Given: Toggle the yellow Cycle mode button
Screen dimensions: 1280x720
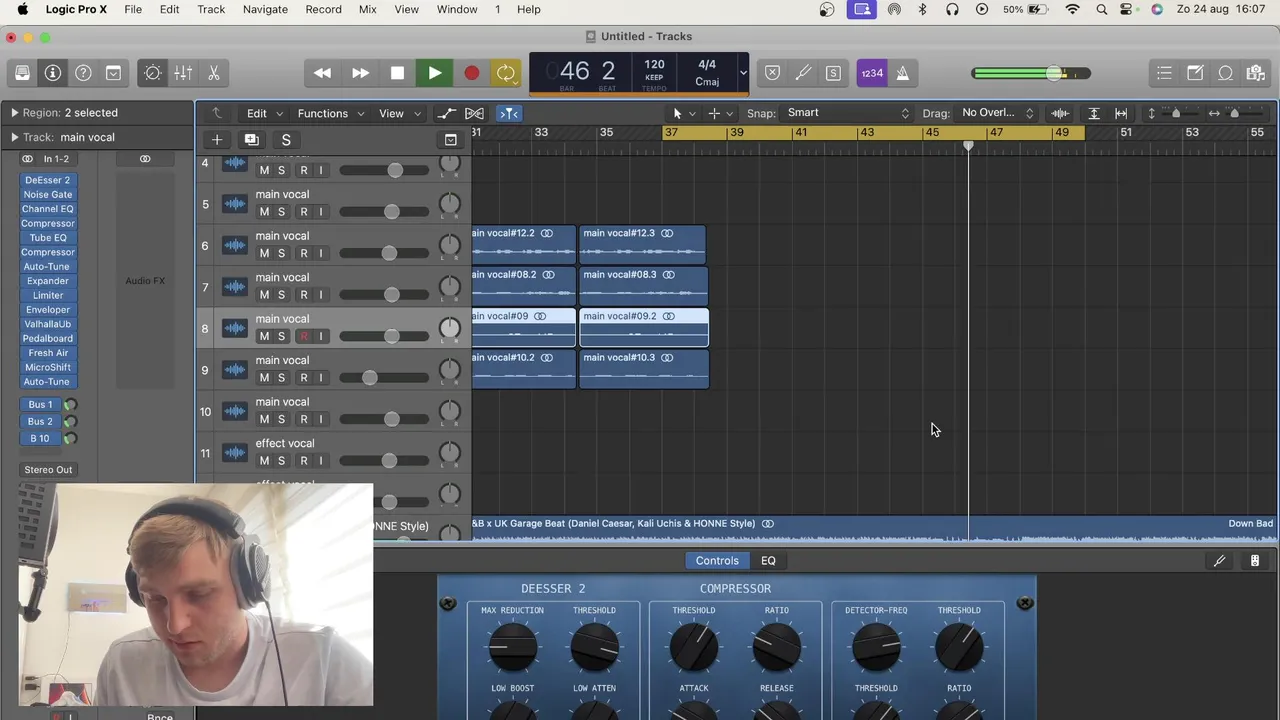Looking at the screenshot, I should pos(506,73).
